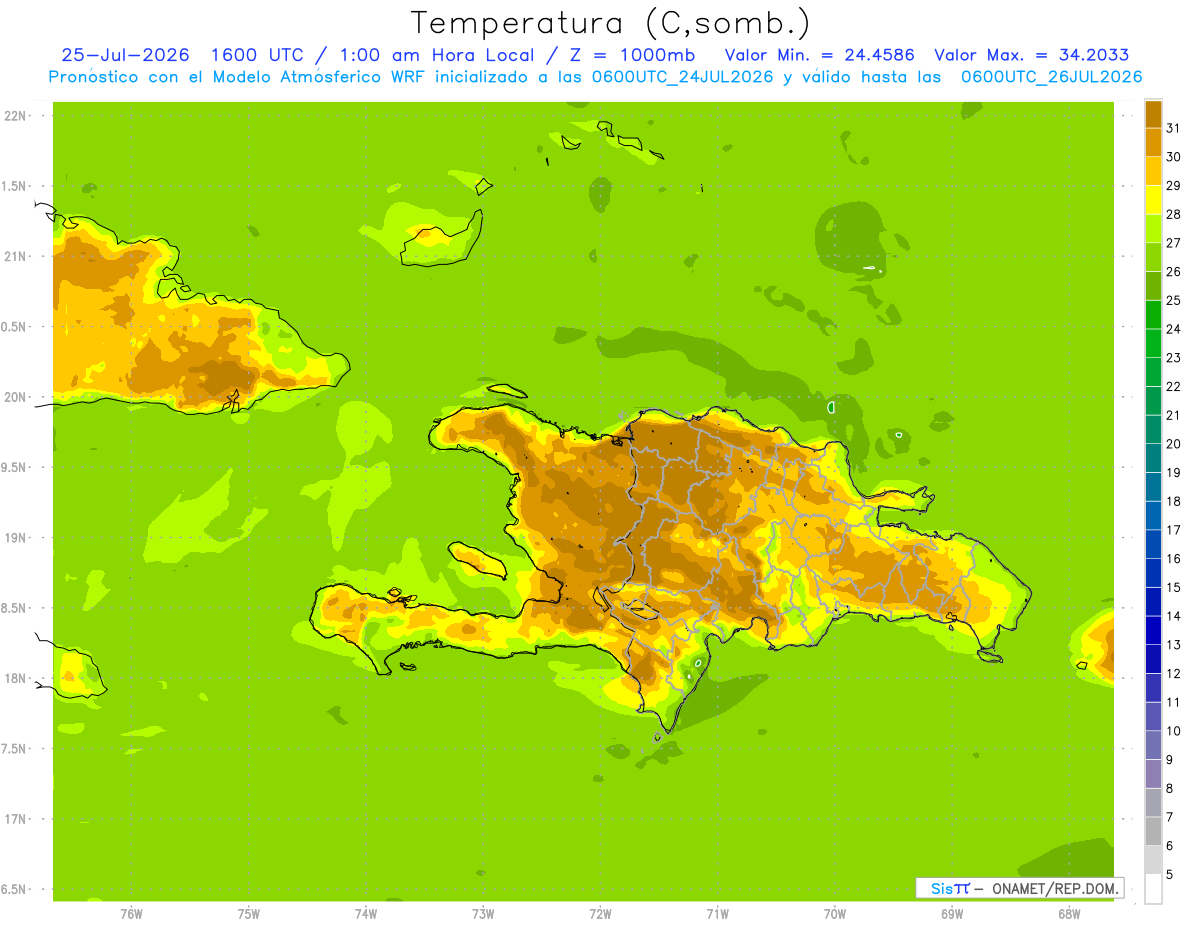Pick the gray swatch between 6 and 7
Viewport: 1200px width, 927px height.
pyautogui.click(x=1153, y=831)
